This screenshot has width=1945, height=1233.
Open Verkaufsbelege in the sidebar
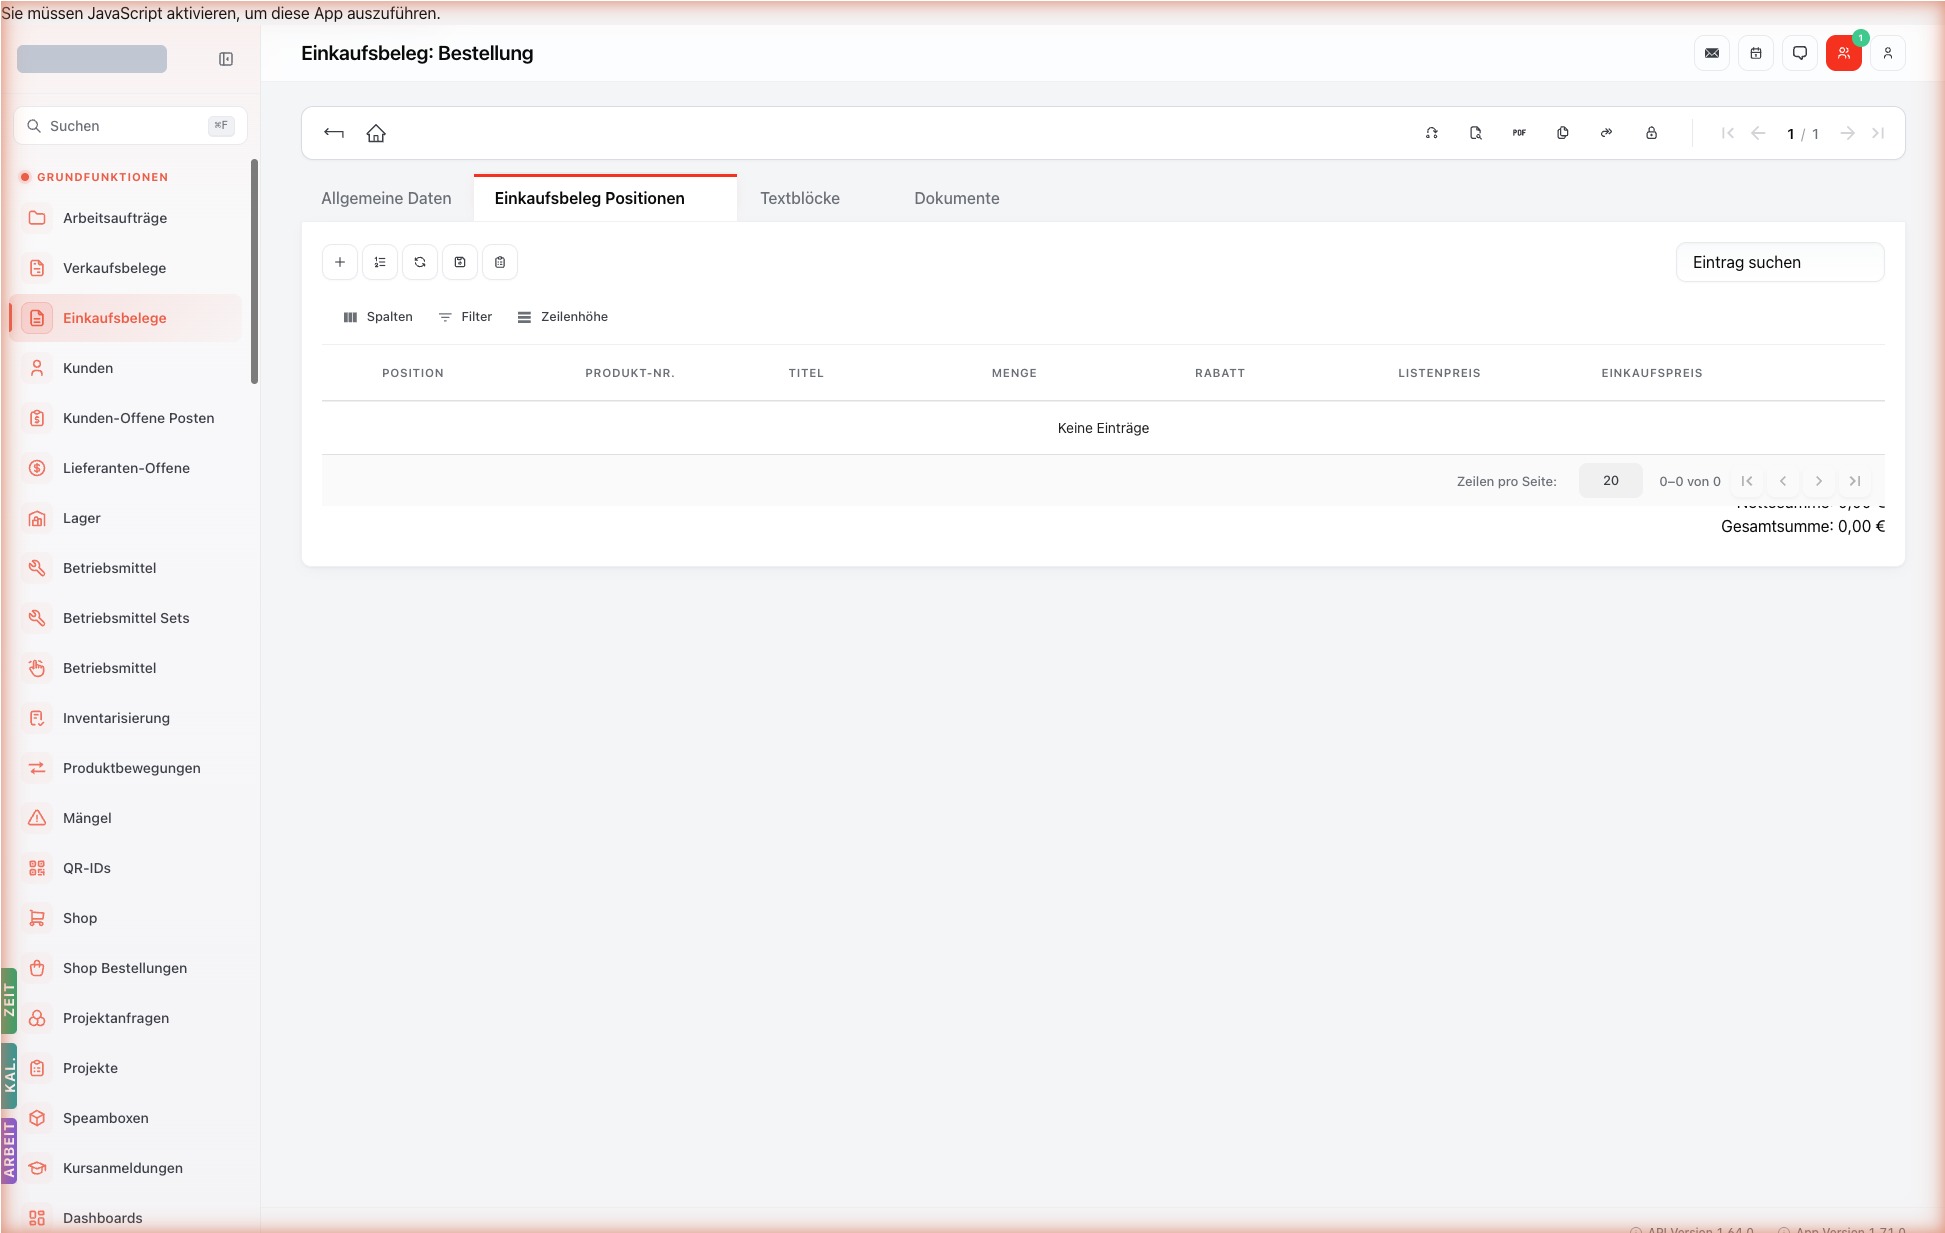coord(126,268)
